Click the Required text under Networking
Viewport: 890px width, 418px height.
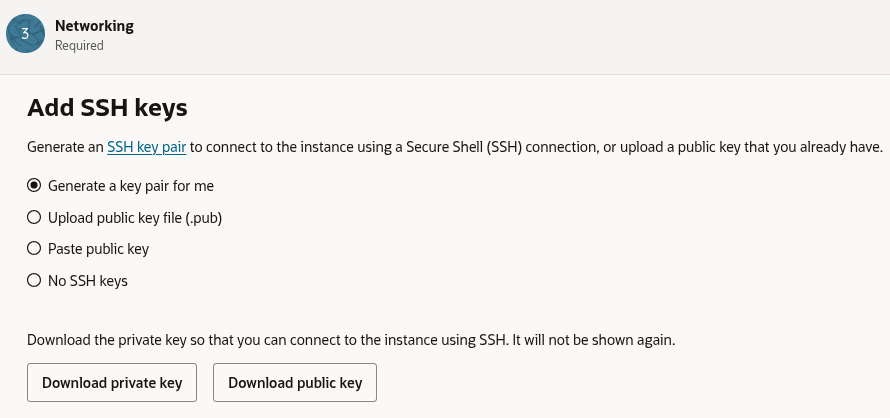79,45
